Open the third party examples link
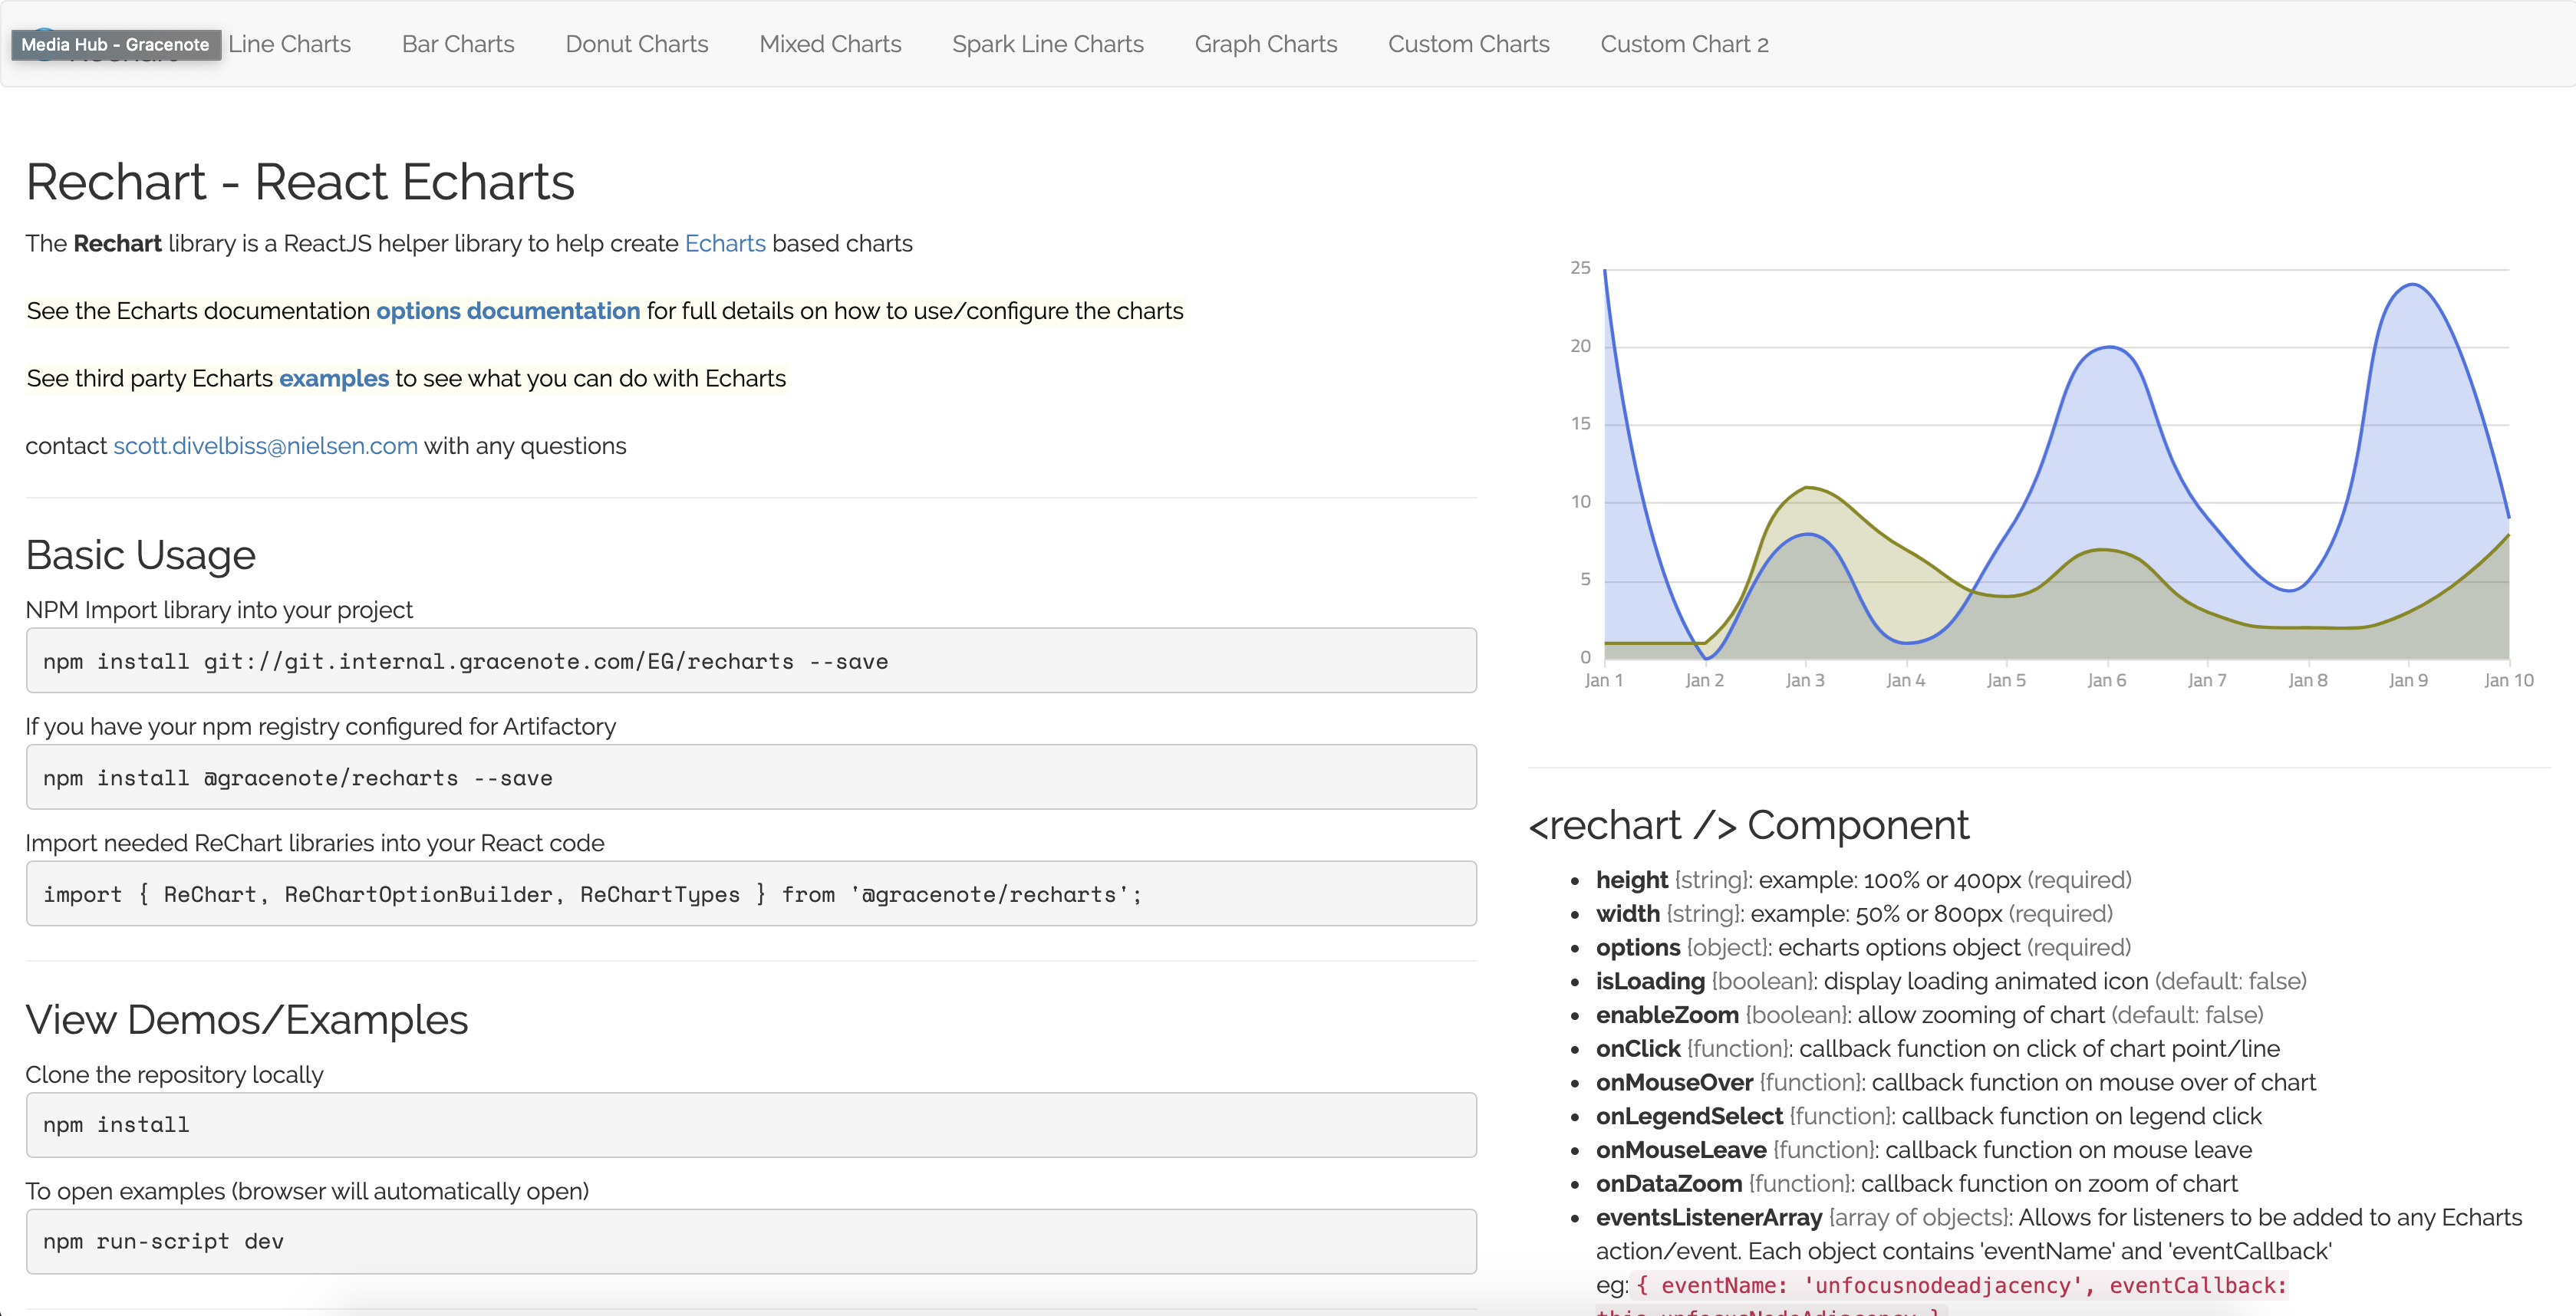This screenshot has width=2576, height=1316. [334, 379]
